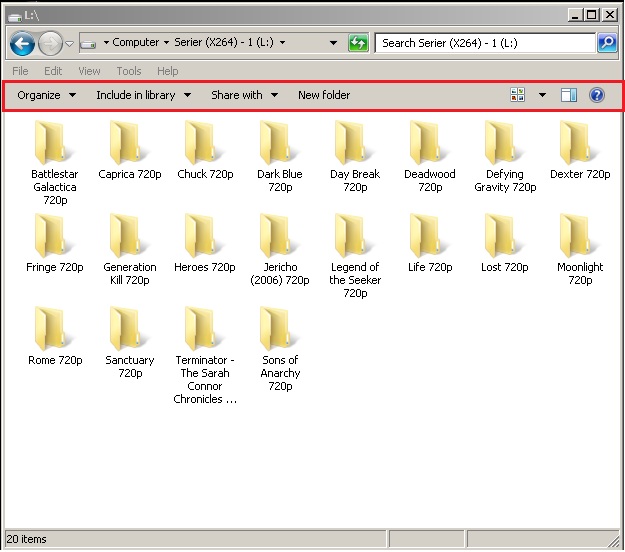The width and height of the screenshot is (625, 552).
Task: Open the view options dropdown arrow
Action: click(542, 95)
